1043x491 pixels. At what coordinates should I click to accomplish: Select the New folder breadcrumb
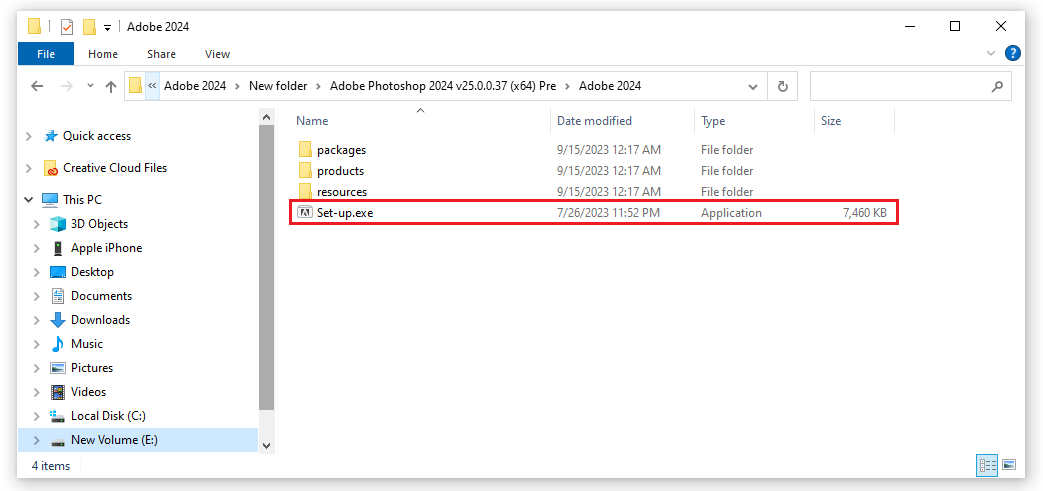point(278,86)
